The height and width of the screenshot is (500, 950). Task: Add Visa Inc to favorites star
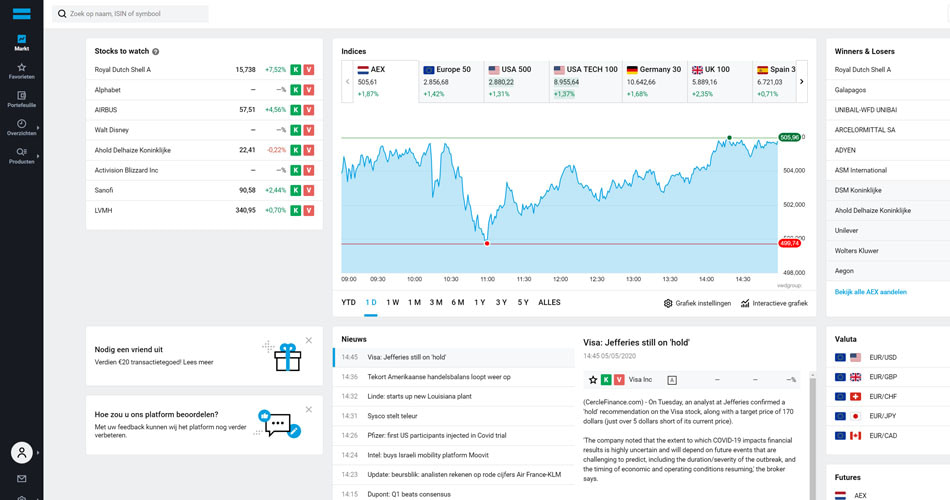click(593, 380)
